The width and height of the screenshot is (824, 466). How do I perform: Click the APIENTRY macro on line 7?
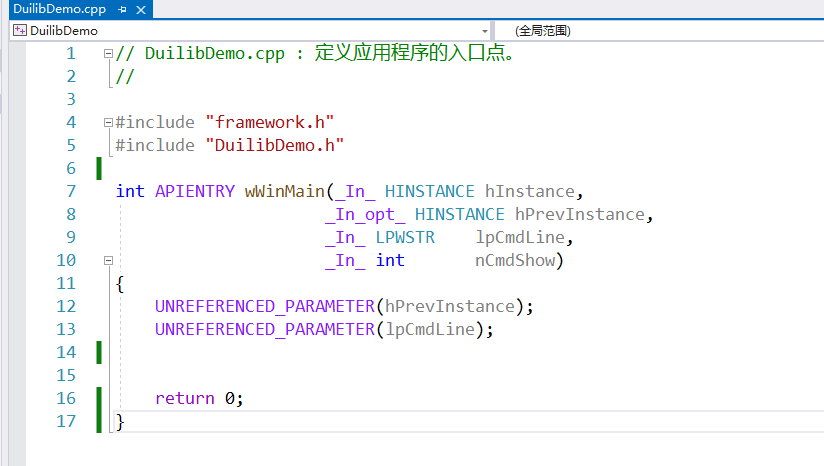[x=195, y=191]
